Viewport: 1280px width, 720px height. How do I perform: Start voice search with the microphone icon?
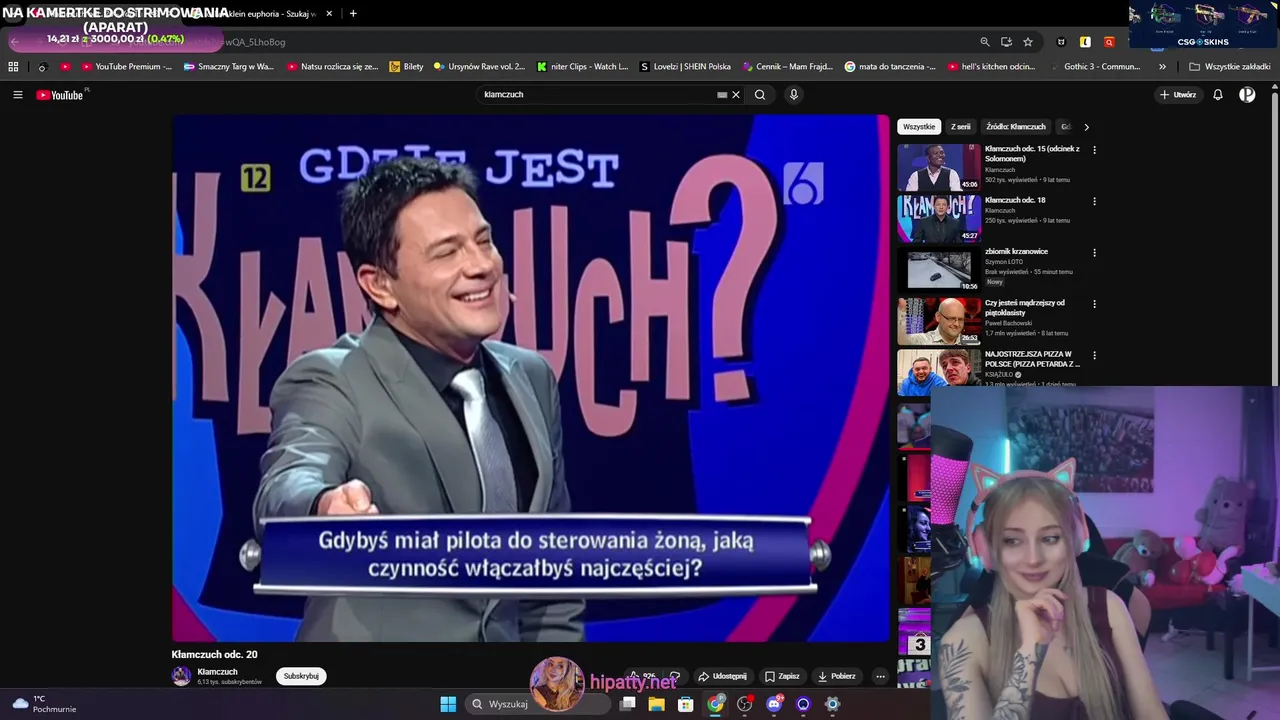[x=794, y=95]
